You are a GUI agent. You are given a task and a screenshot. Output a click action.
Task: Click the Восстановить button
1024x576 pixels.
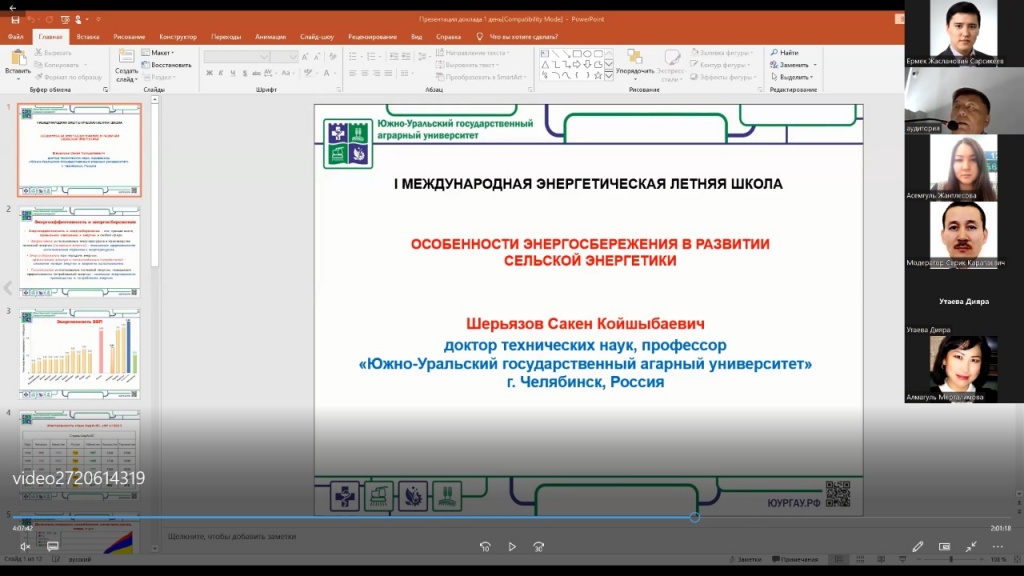click(x=167, y=65)
